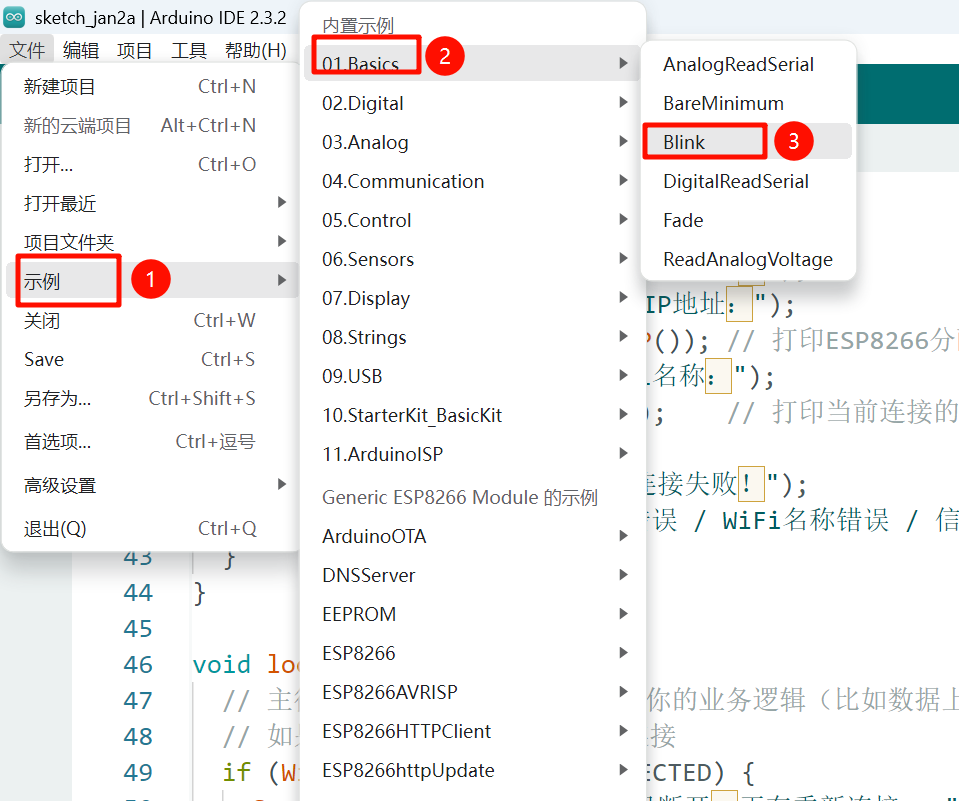Expand the 03.Analog examples submenu
Screen dimensions: 959x801
click(472, 142)
